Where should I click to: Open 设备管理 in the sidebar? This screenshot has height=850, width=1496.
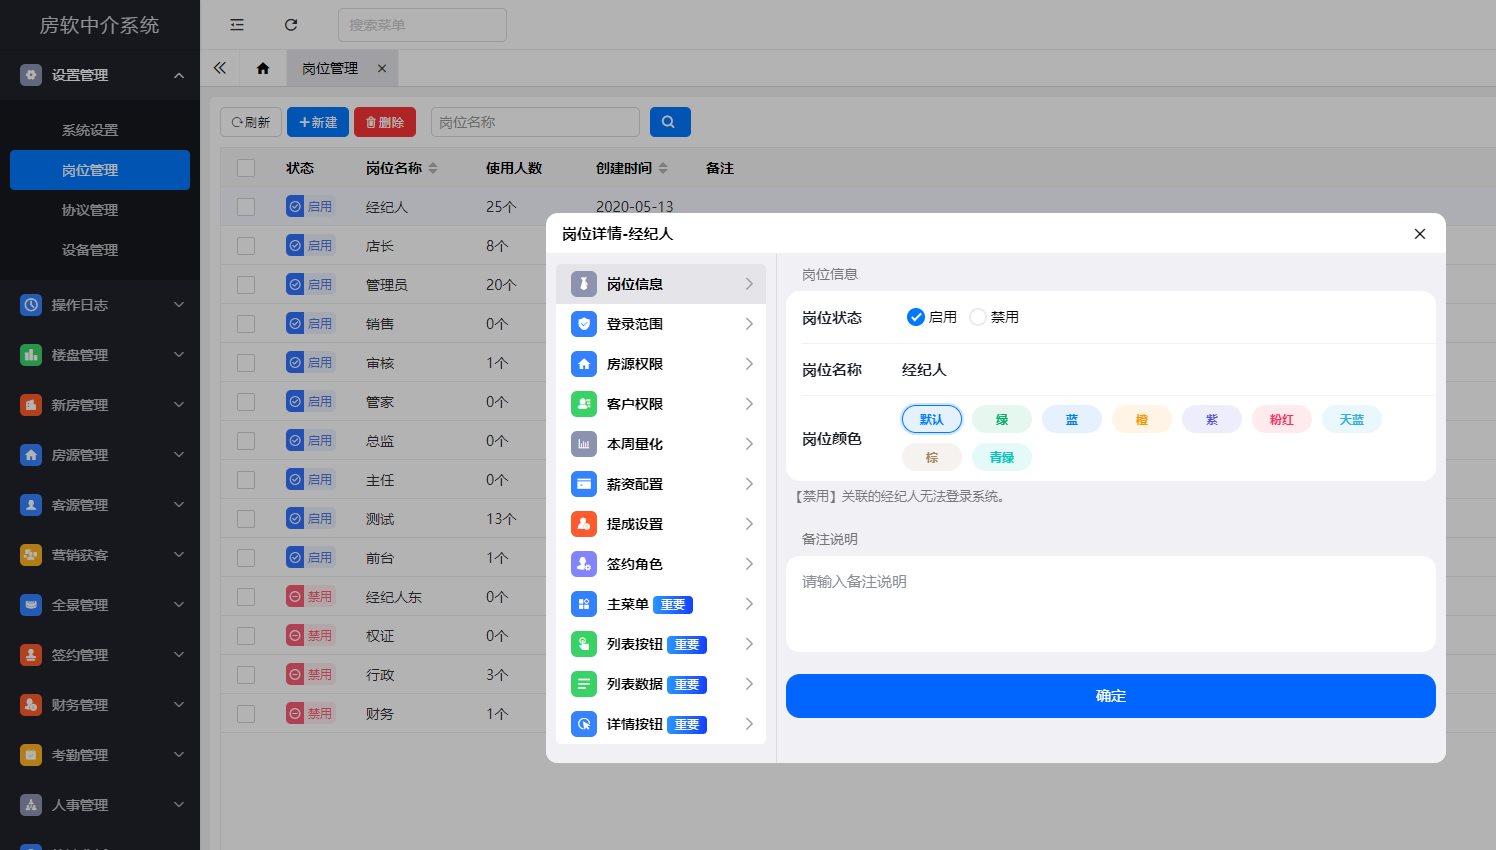pyautogui.click(x=90, y=250)
